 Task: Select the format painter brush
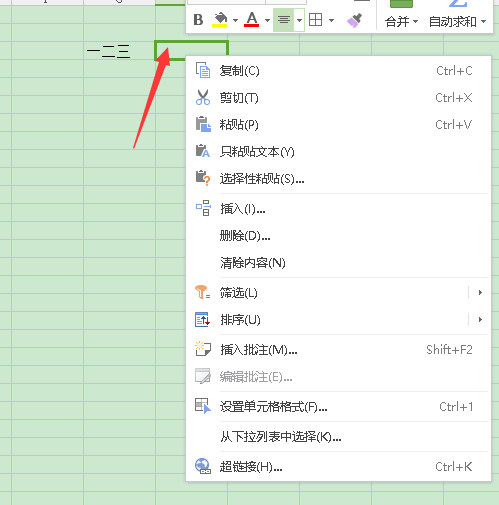point(354,20)
